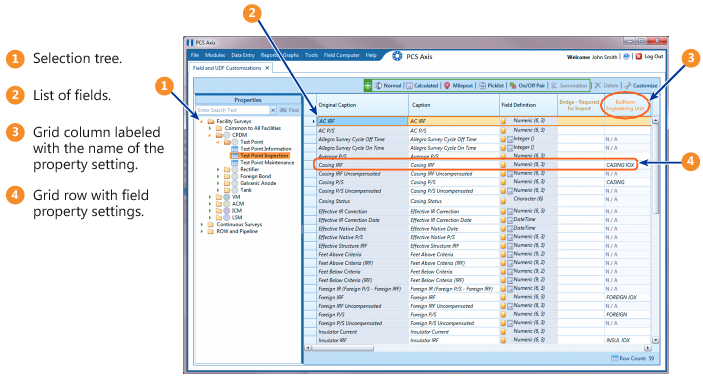The image size is (703, 376).
Task: Expand the Common to All Facilities node
Action: 210,128
